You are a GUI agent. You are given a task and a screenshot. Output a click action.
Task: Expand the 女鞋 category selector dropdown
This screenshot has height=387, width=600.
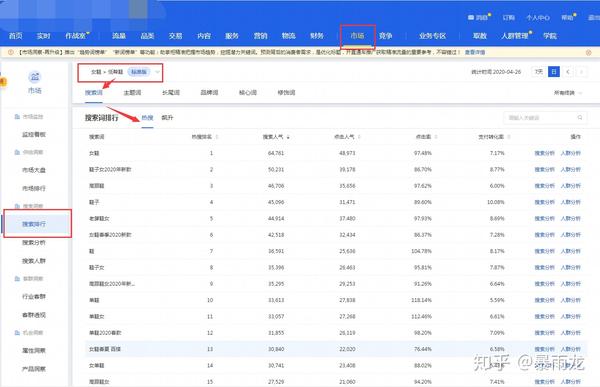157,72
